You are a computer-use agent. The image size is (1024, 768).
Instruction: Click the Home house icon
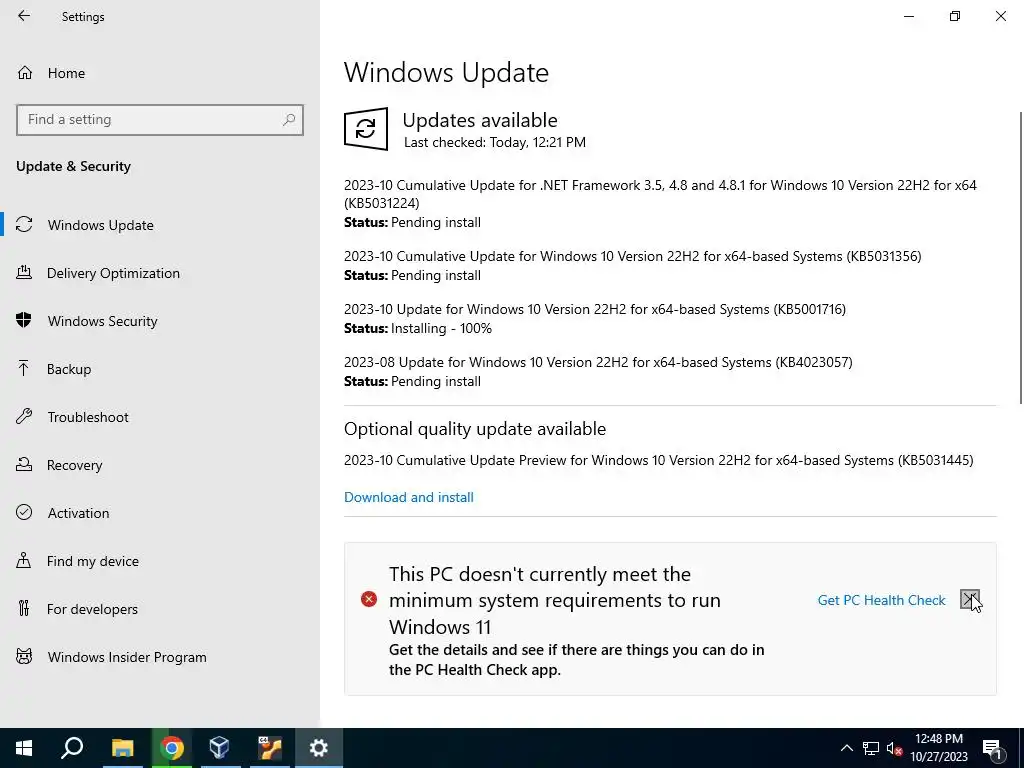[x=25, y=73]
